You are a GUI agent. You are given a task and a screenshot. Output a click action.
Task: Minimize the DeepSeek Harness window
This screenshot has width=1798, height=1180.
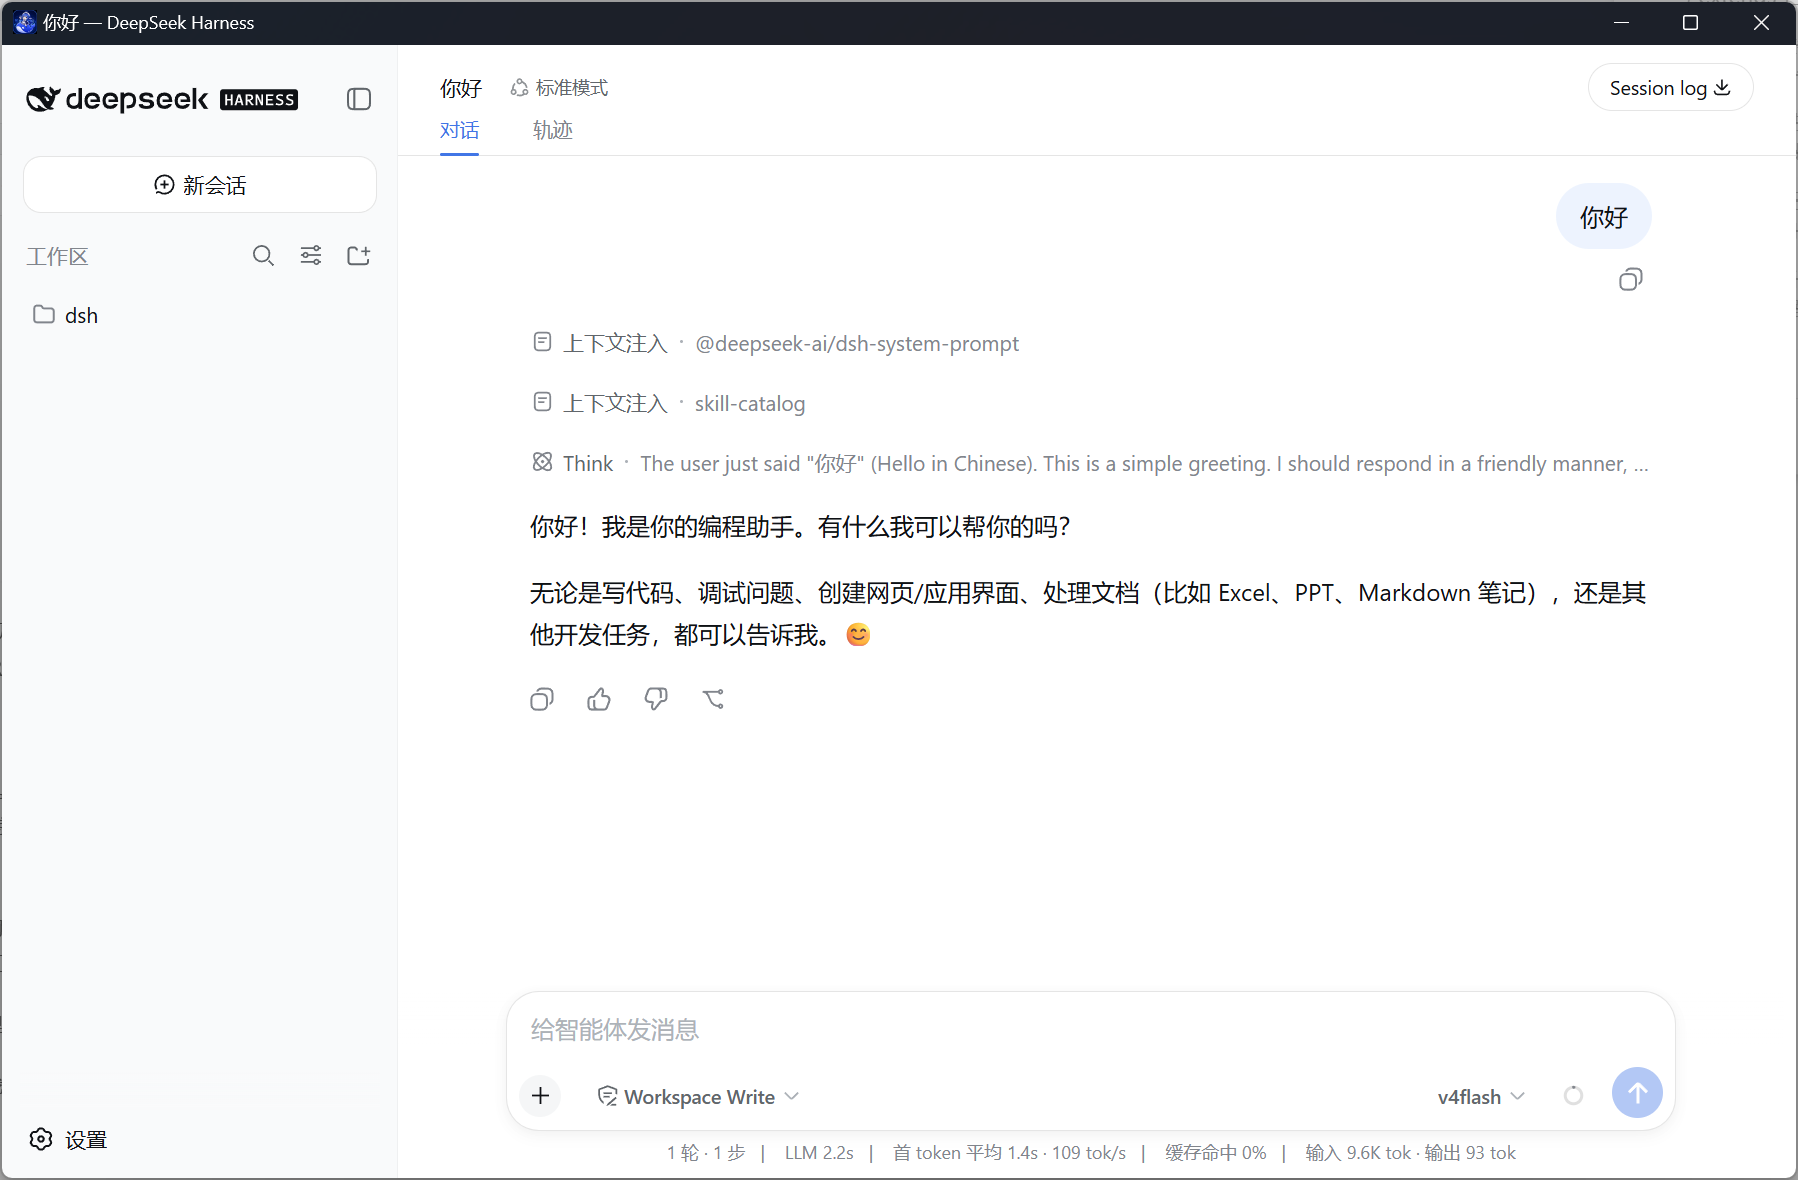click(1621, 22)
